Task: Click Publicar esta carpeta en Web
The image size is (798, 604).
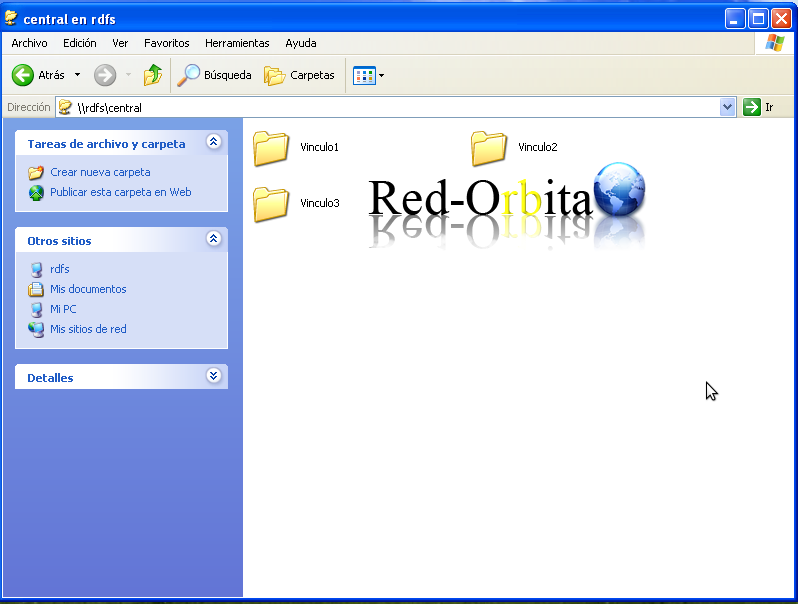Action: click(121, 192)
